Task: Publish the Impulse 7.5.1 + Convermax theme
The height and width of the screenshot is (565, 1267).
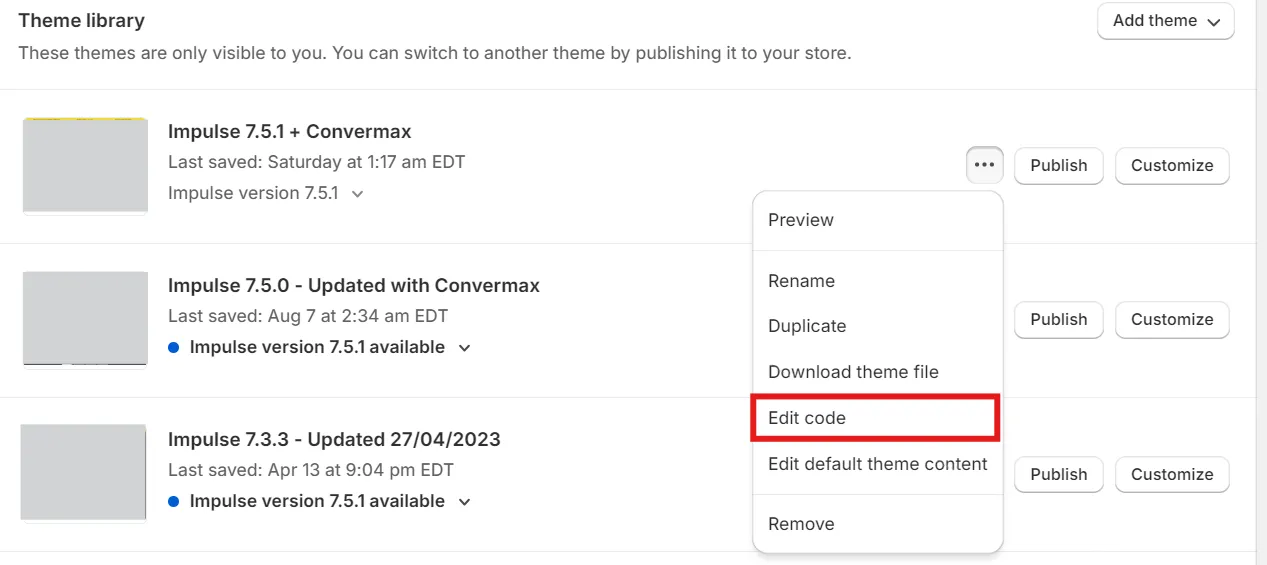Action: click(x=1058, y=166)
